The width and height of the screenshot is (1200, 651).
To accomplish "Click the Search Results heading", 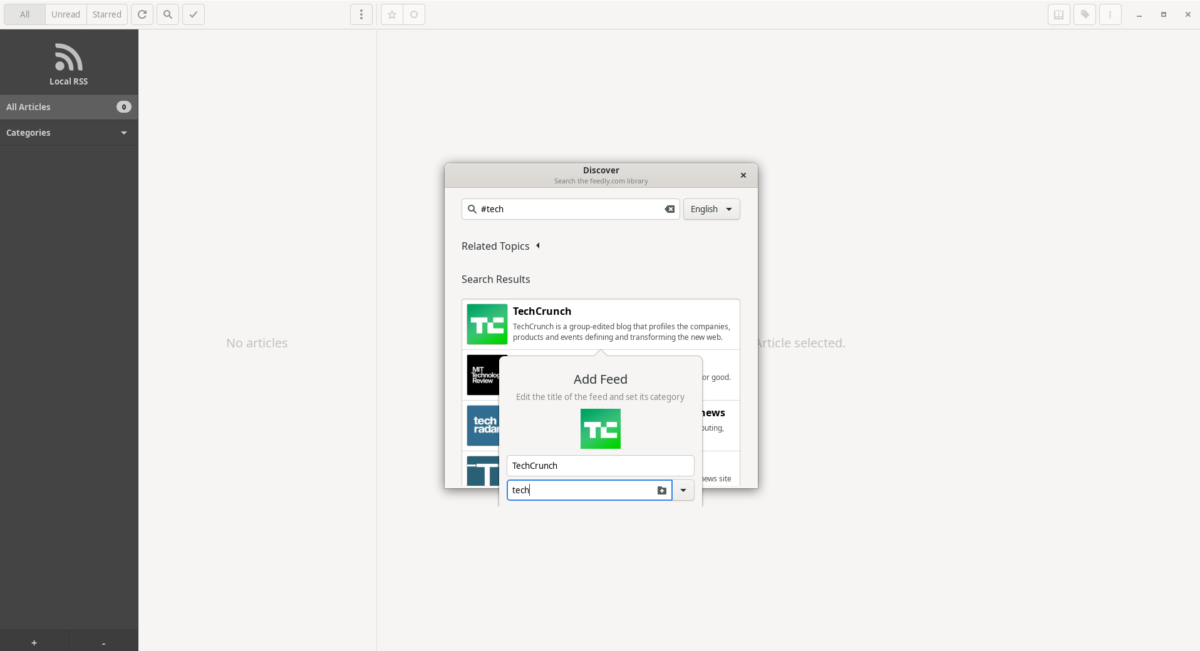I will 496,279.
